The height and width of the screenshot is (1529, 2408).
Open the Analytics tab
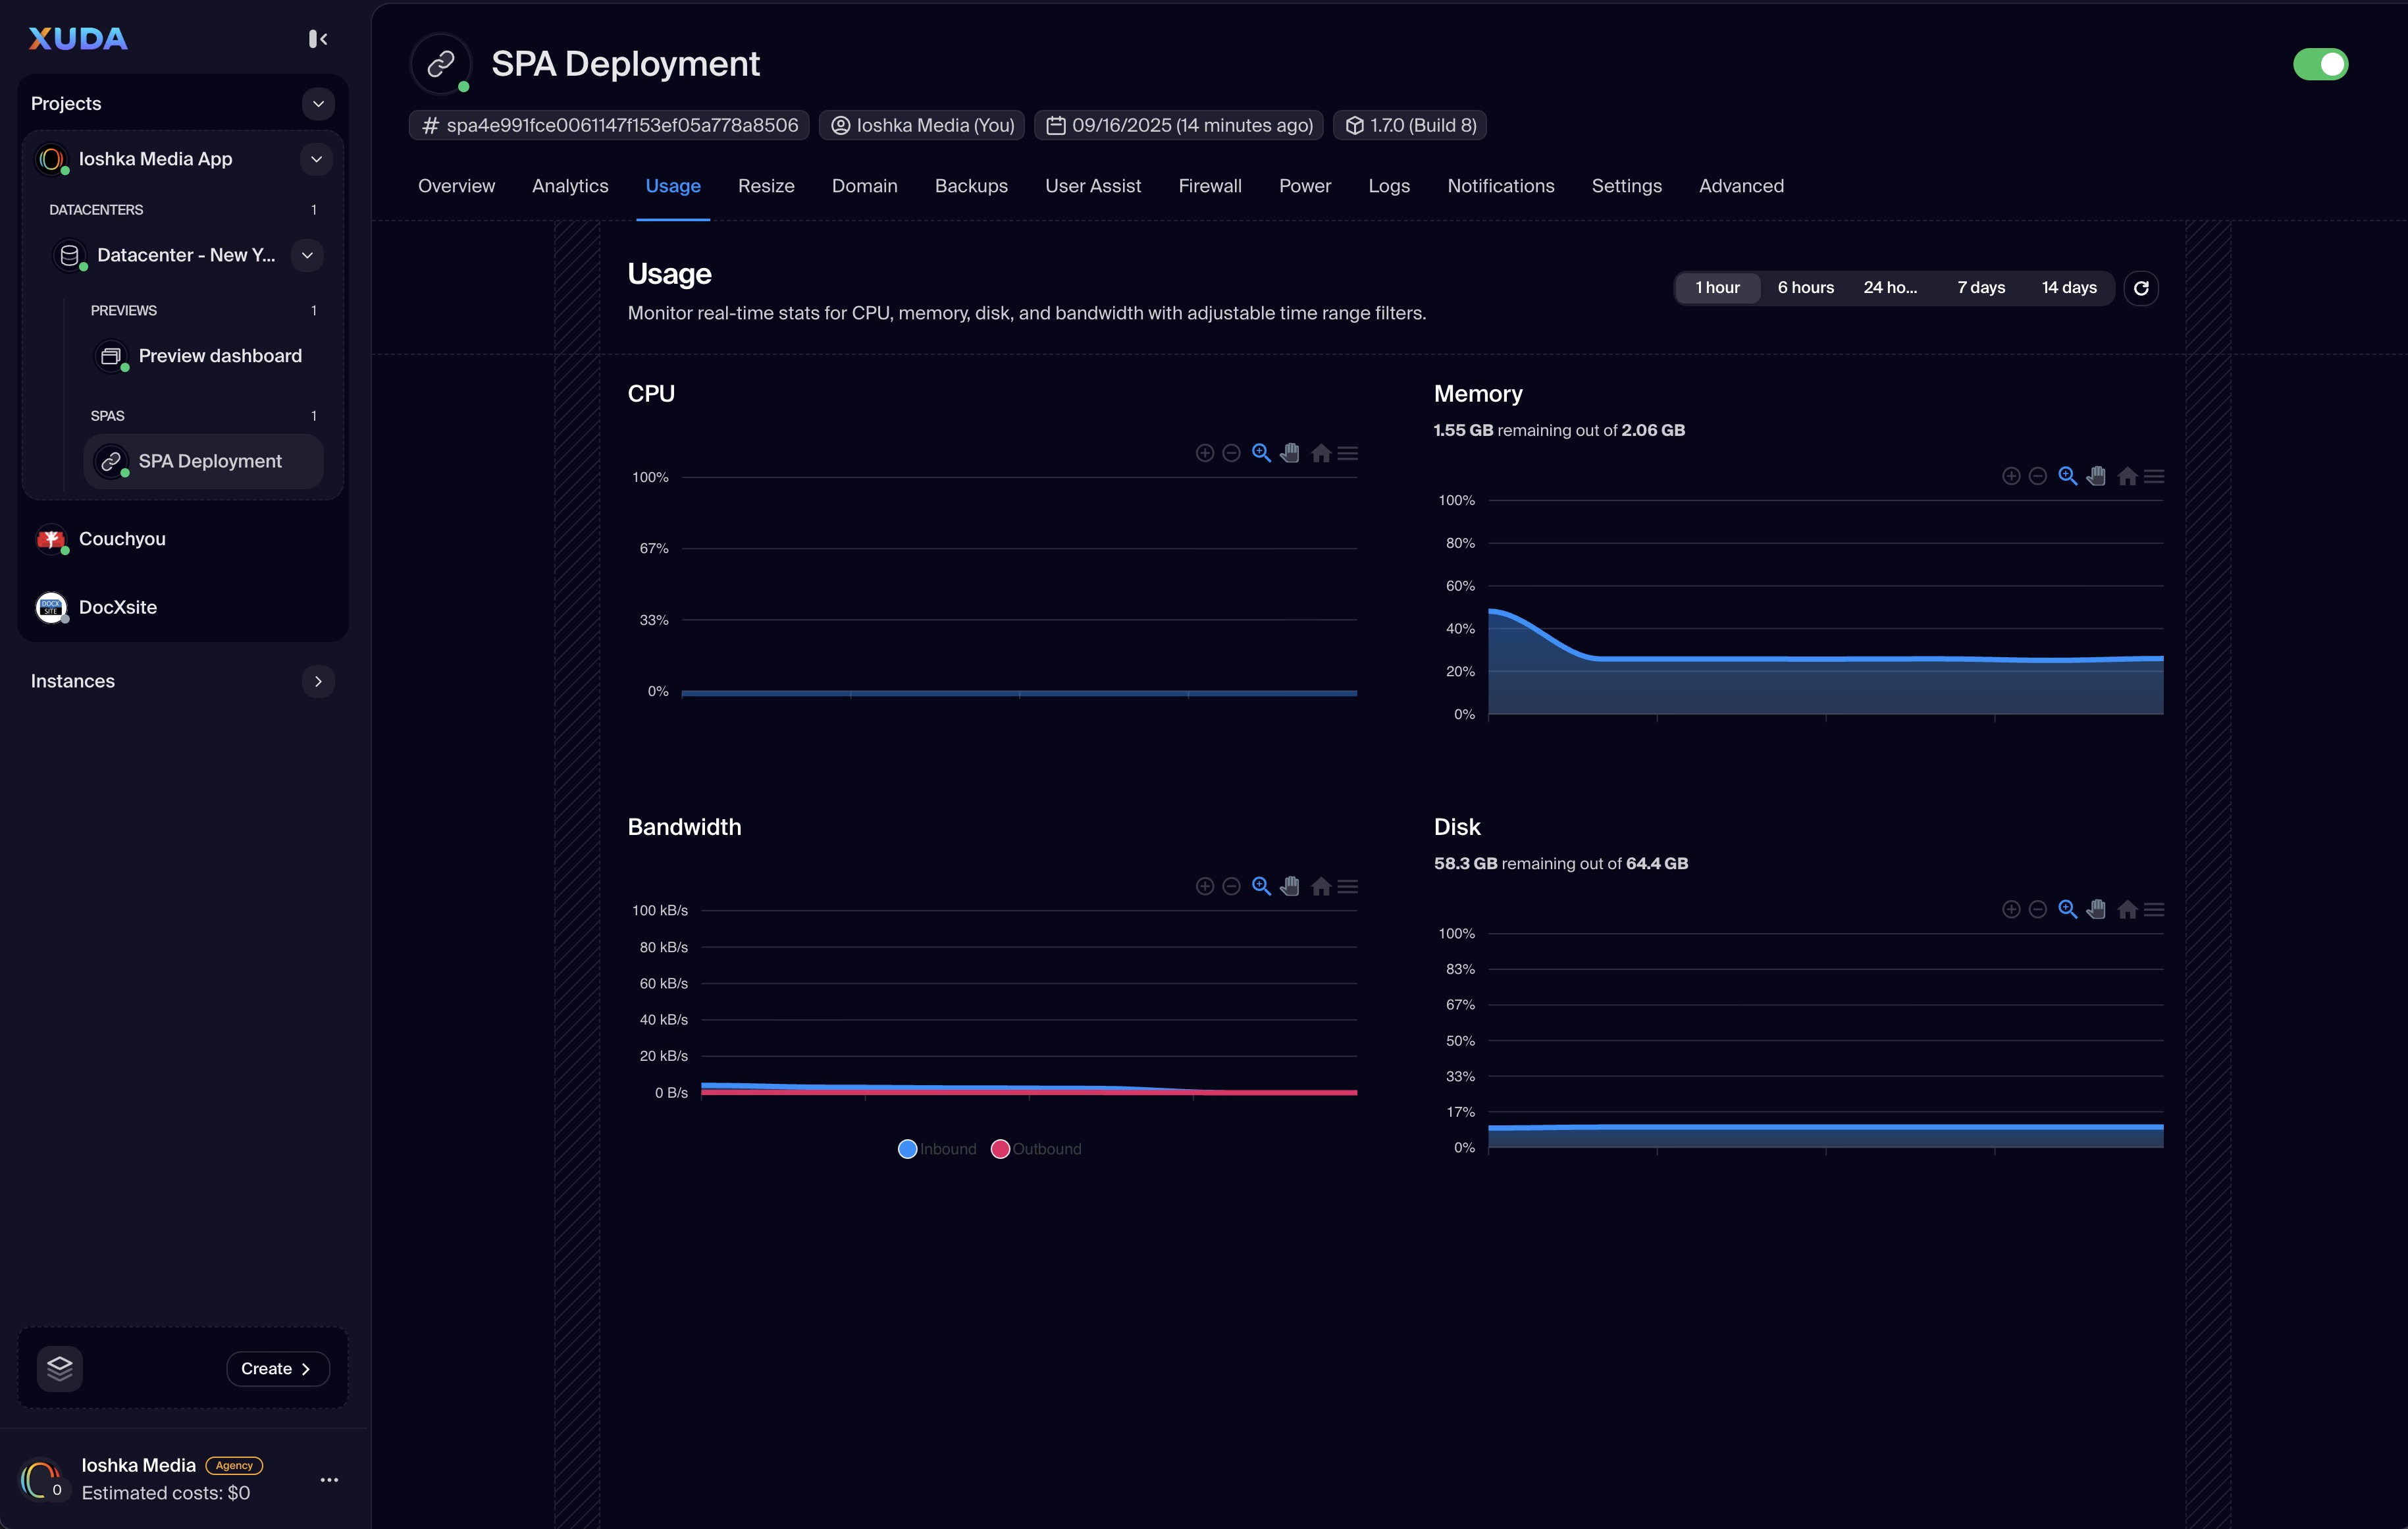tap(569, 186)
